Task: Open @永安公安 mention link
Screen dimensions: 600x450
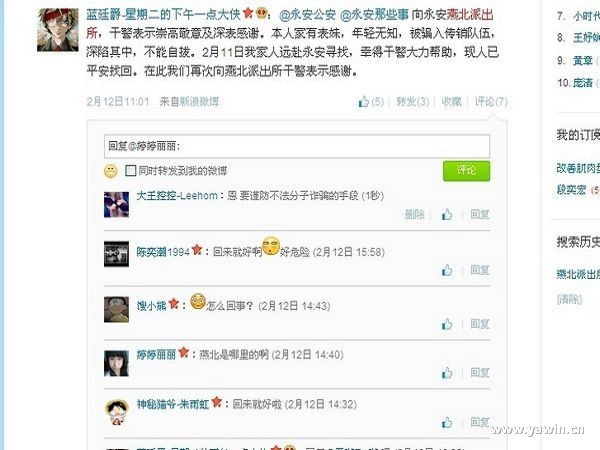Action: (307, 15)
